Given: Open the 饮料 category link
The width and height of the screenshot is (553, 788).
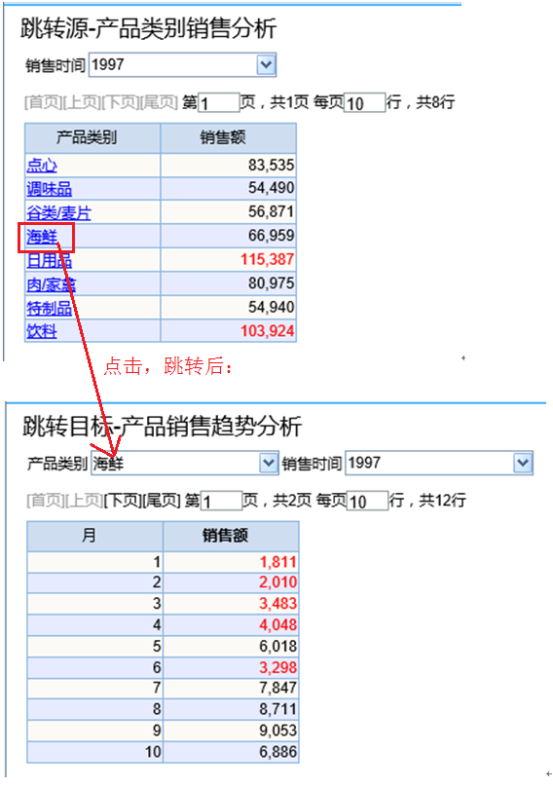Looking at the screenshot, I should pyautogui.click(x=42, y=332).
